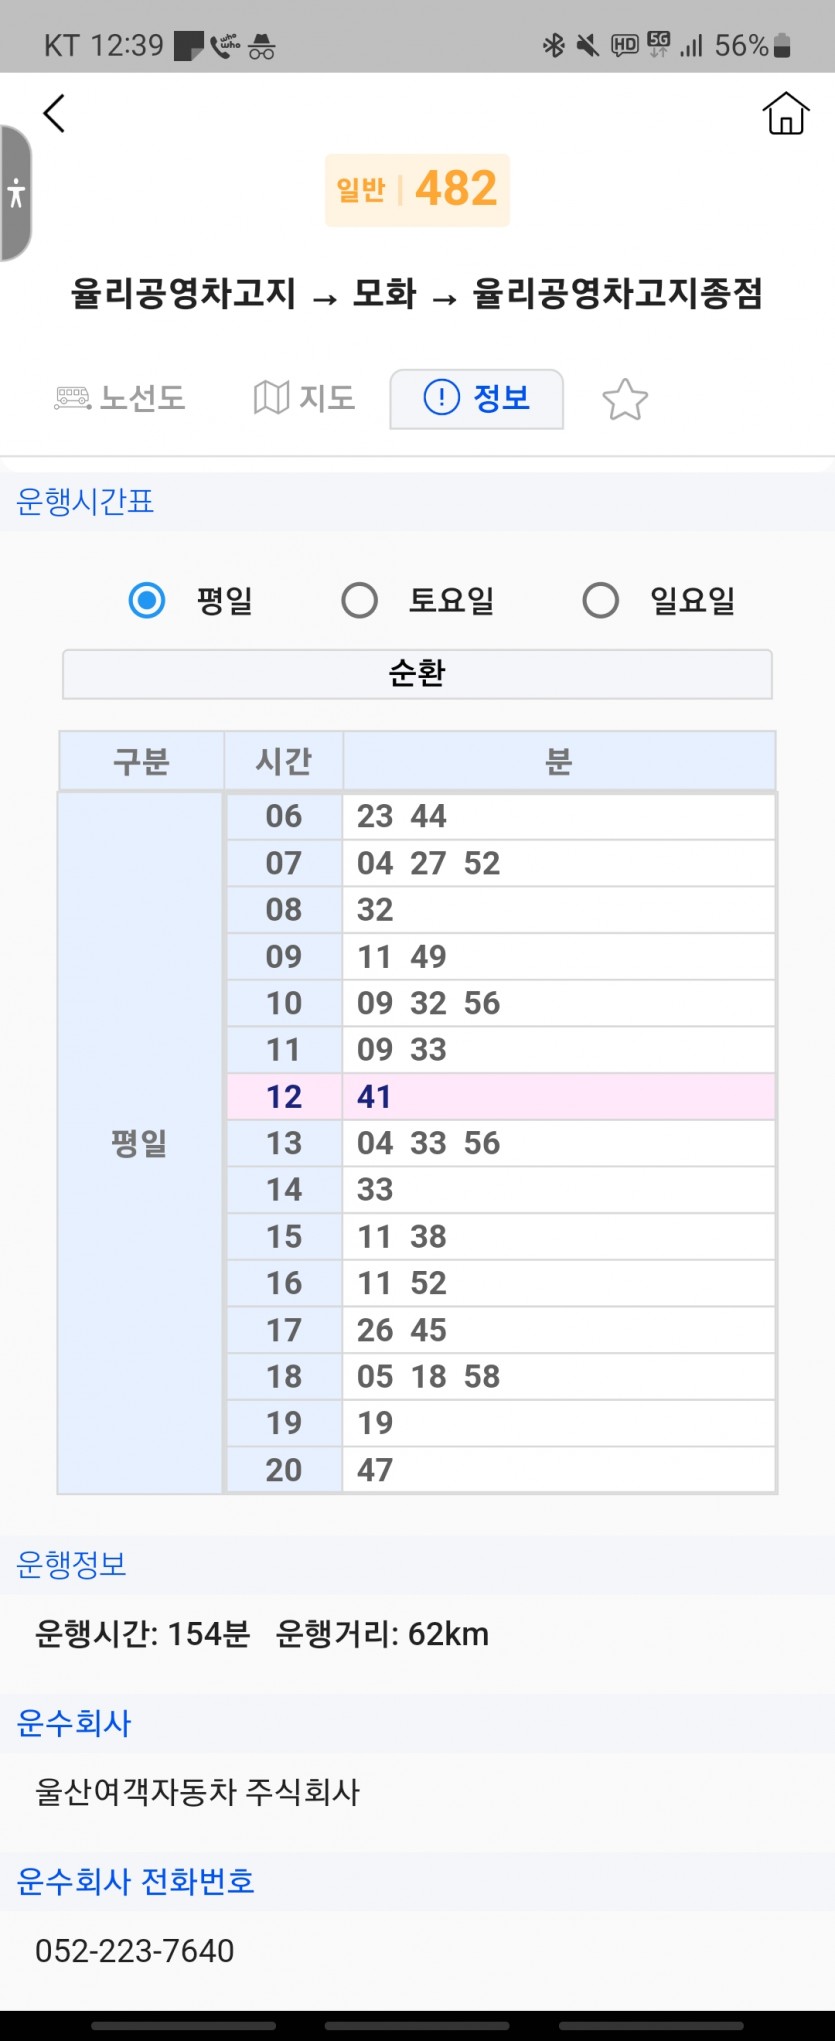Tap the battery indicator in status bar

click(782, 45)
